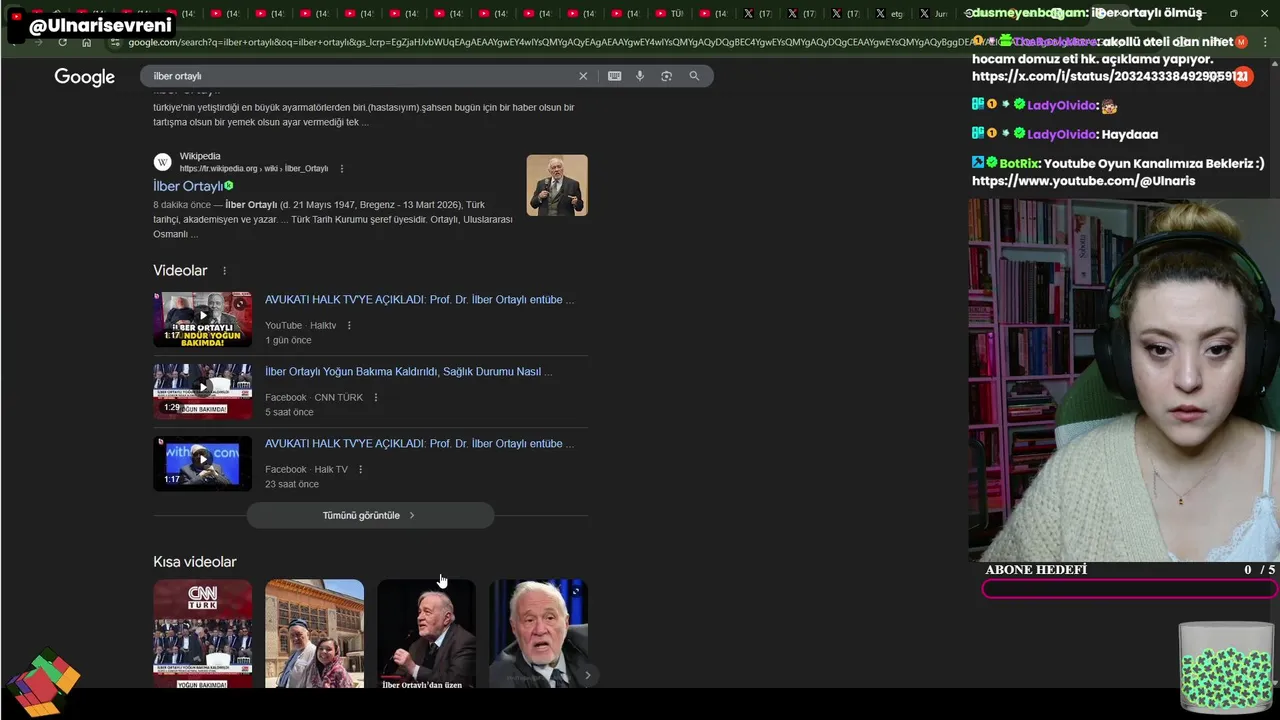
Task: Click the 'ABONE HEDEFİ' label
Action: click(x=1036, y=570)
